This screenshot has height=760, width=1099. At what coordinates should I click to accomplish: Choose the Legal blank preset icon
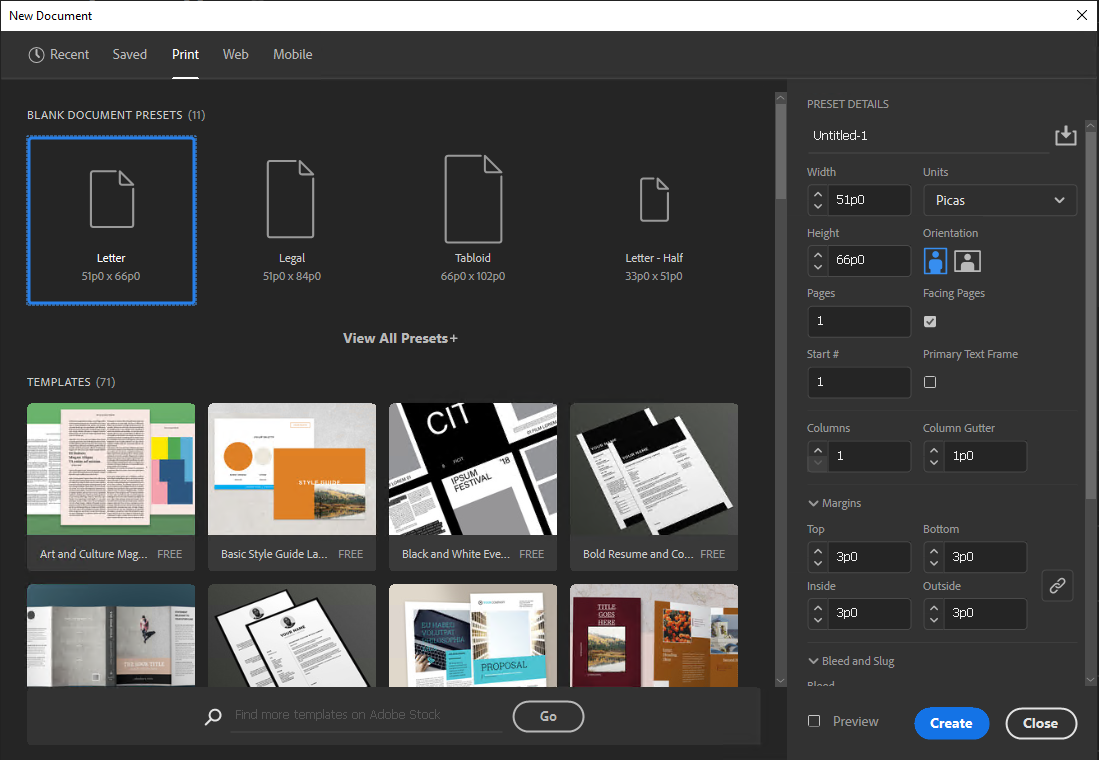tap(291, 198)
